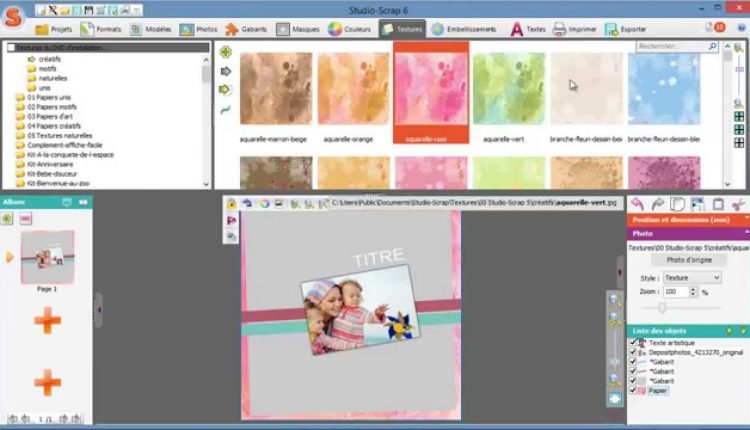Open the Projets tab
This screenshot has height=430, width=750.
(x=54, y=29)
